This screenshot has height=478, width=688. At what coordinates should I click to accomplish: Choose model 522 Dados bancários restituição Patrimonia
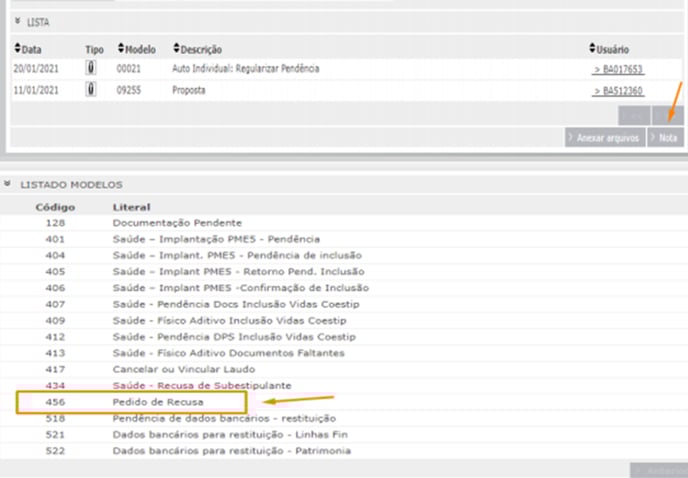pos(232,451)
